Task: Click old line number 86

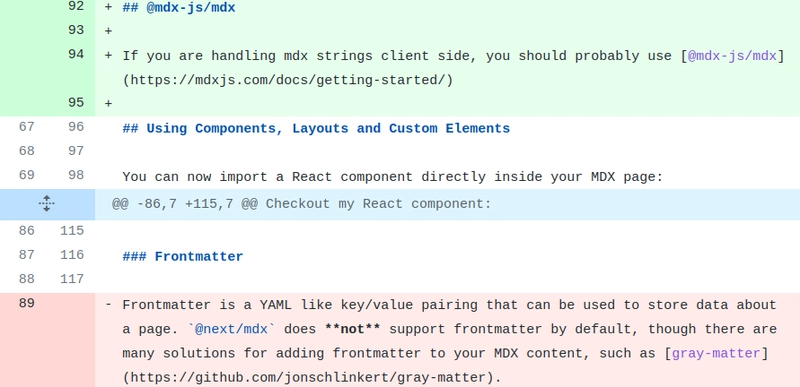Action: [27, 230]
